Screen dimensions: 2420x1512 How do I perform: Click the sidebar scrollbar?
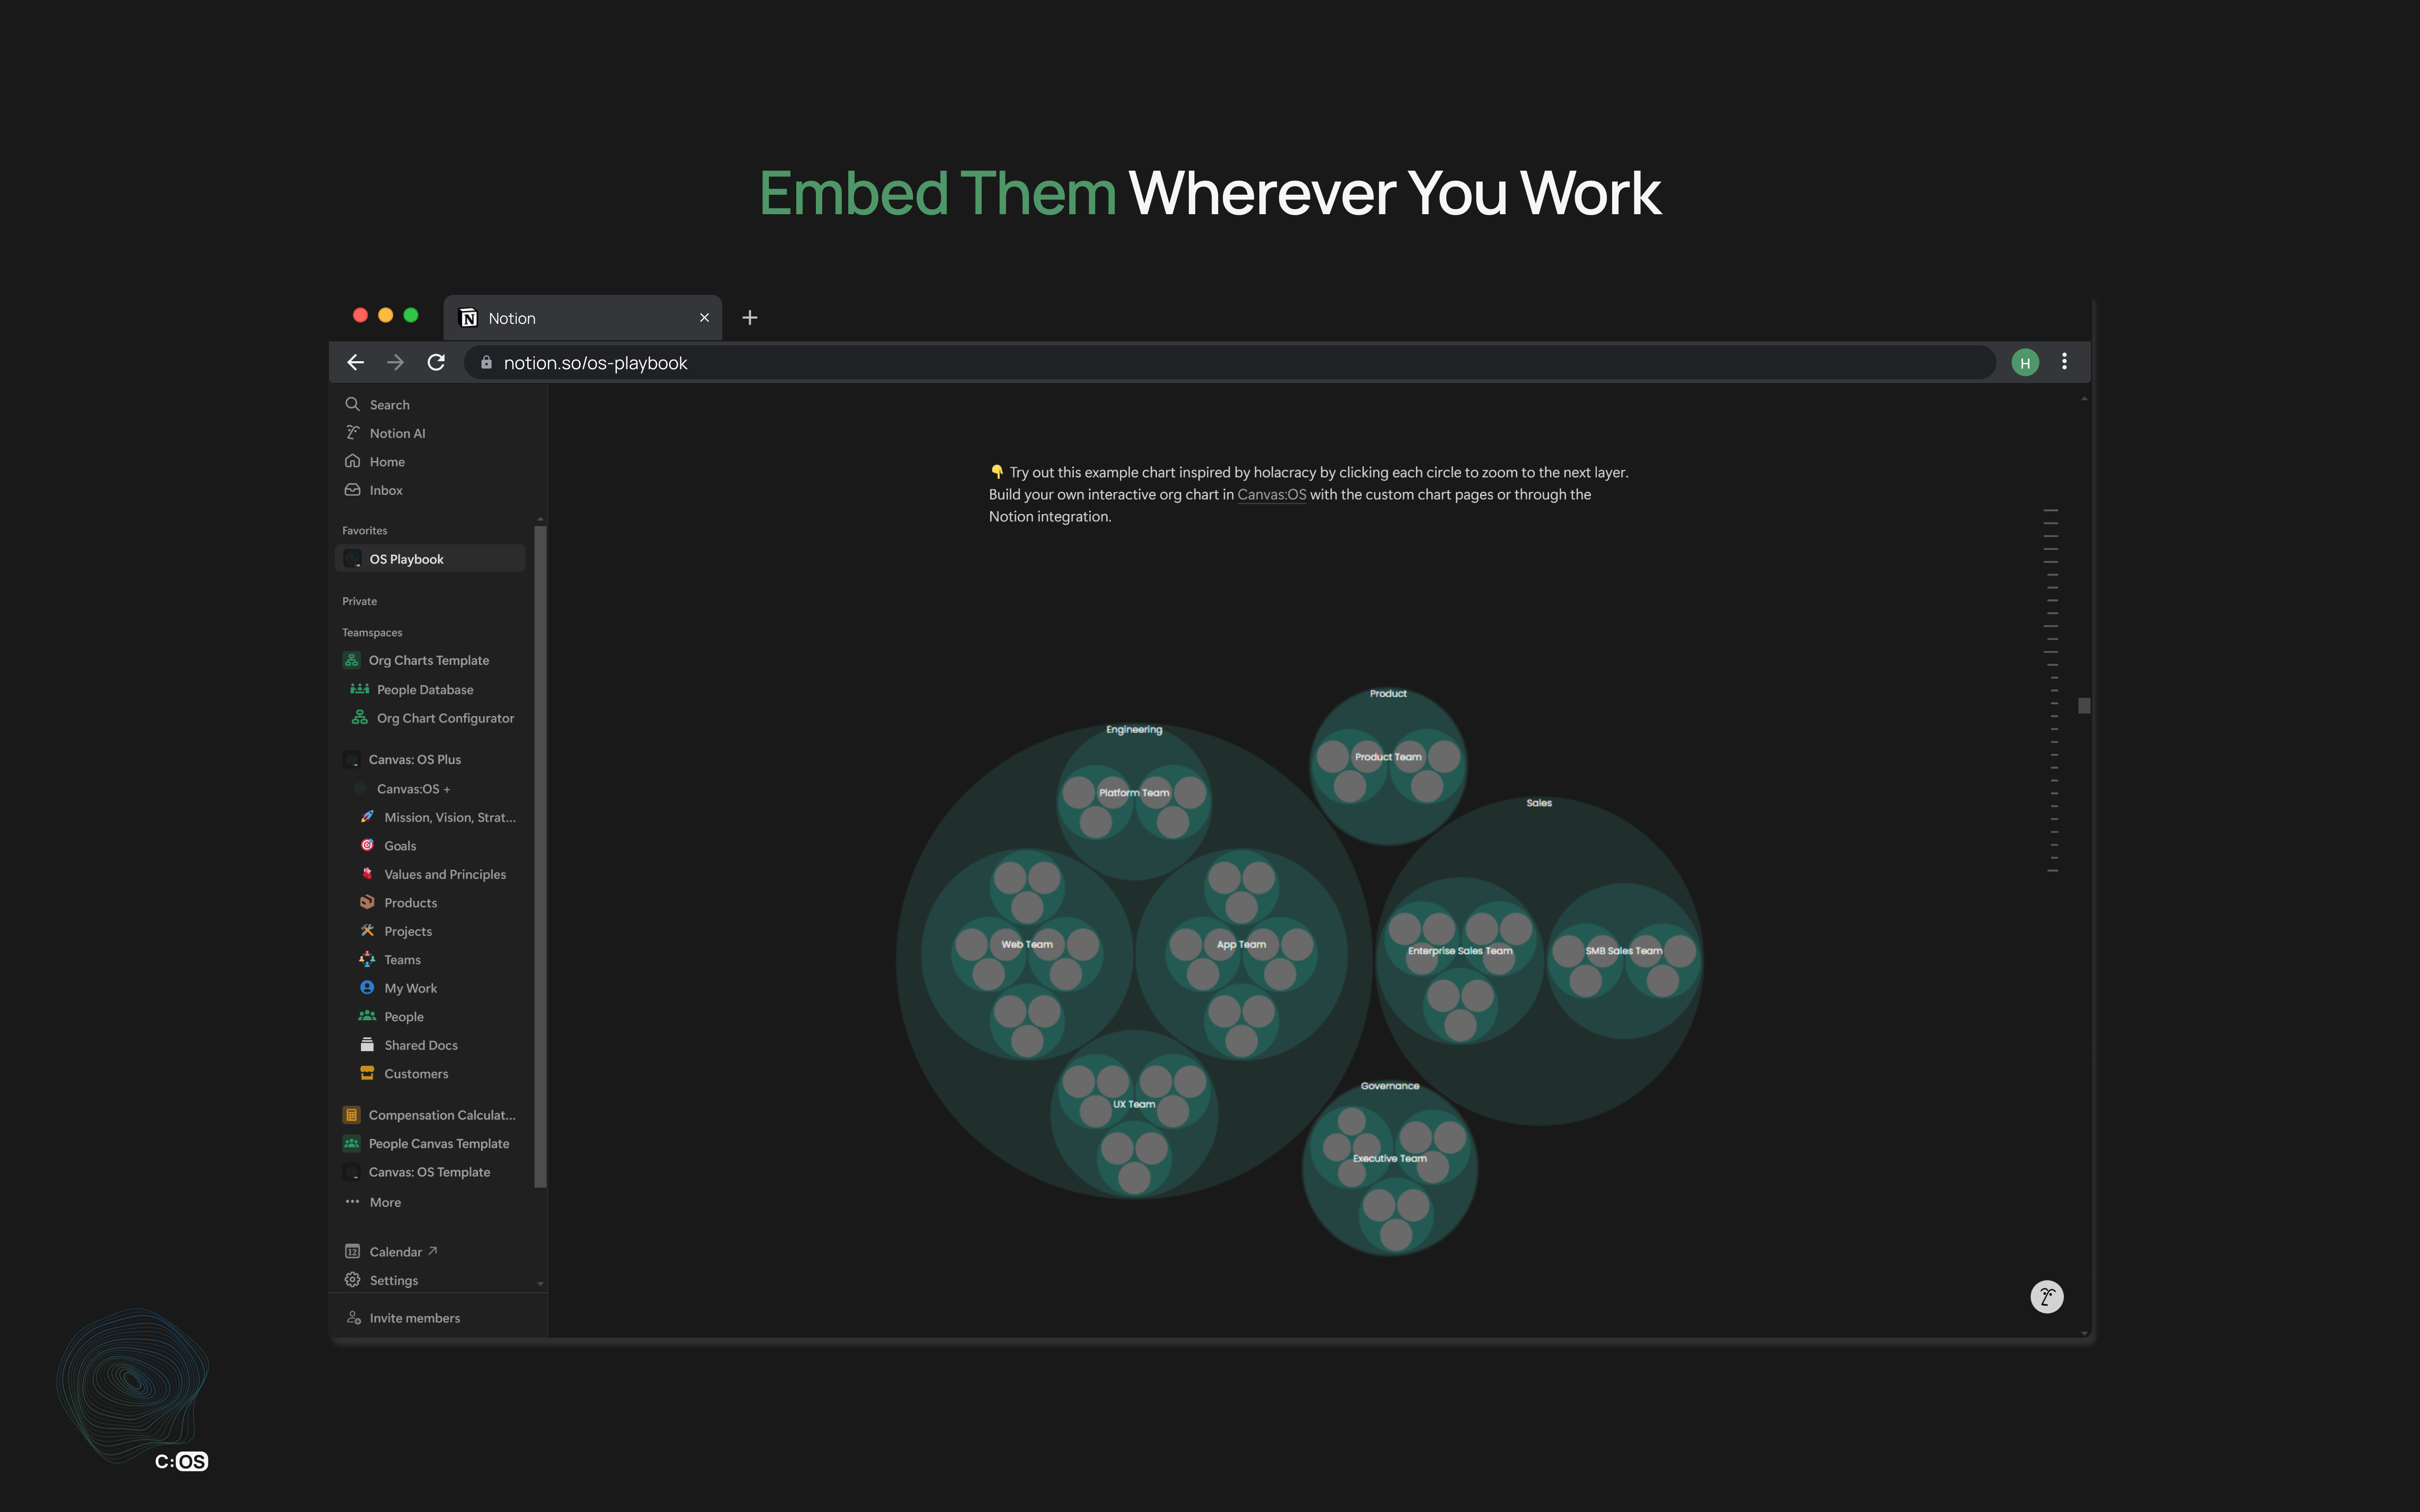click(540, 856)
